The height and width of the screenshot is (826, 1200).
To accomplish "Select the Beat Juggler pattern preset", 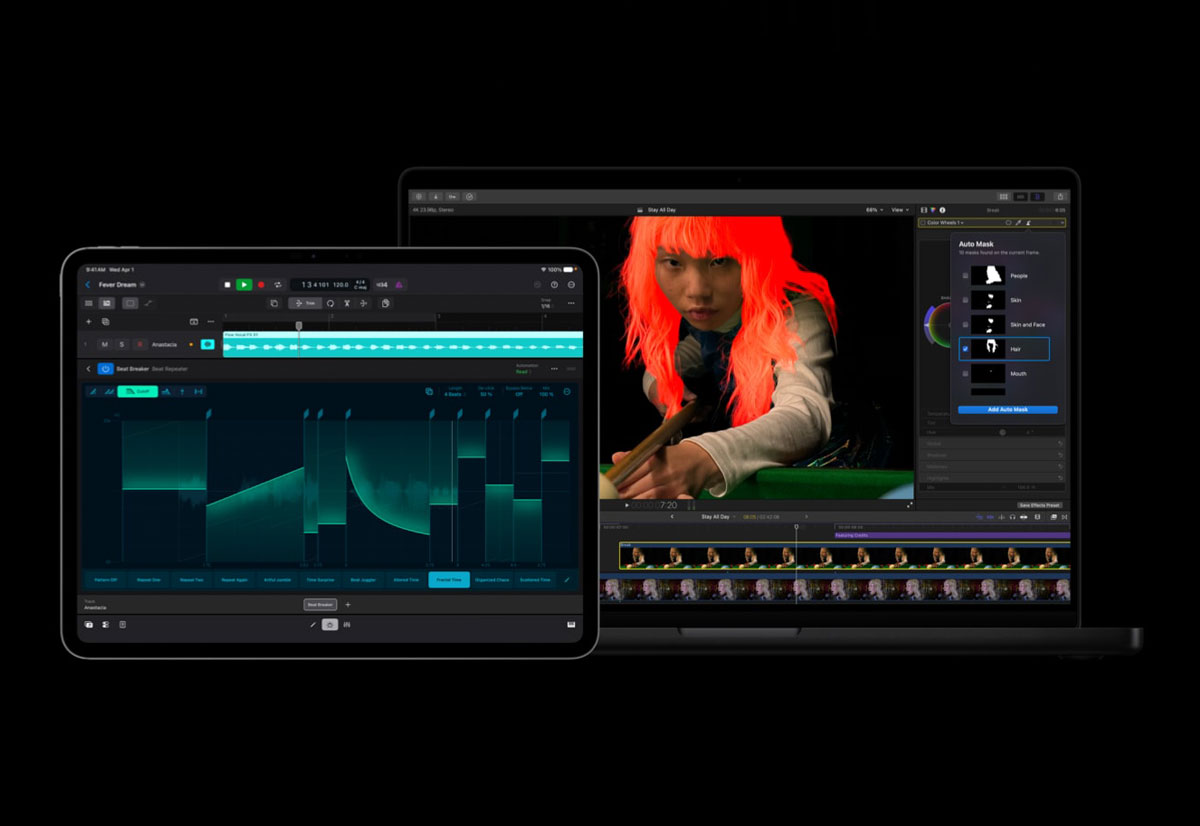I will click(363, 580).
